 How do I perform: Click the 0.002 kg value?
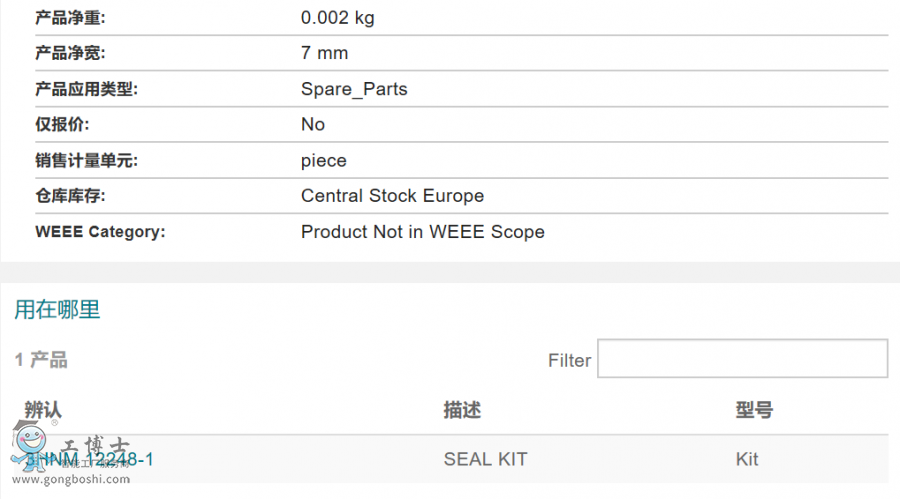pos(338,17)
